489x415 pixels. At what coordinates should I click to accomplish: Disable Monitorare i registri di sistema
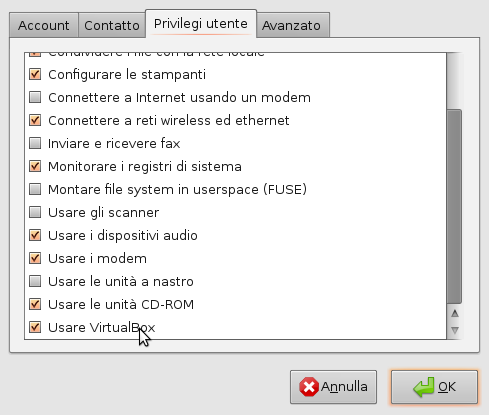click(x=35, y=166)
